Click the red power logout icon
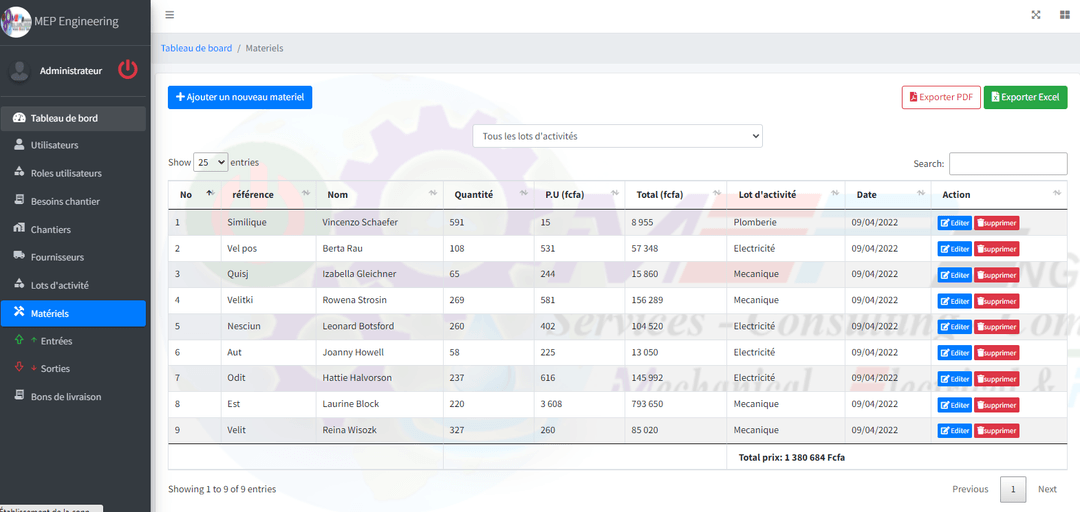The height and width of the screenshot is (512, 1080). 128,70
